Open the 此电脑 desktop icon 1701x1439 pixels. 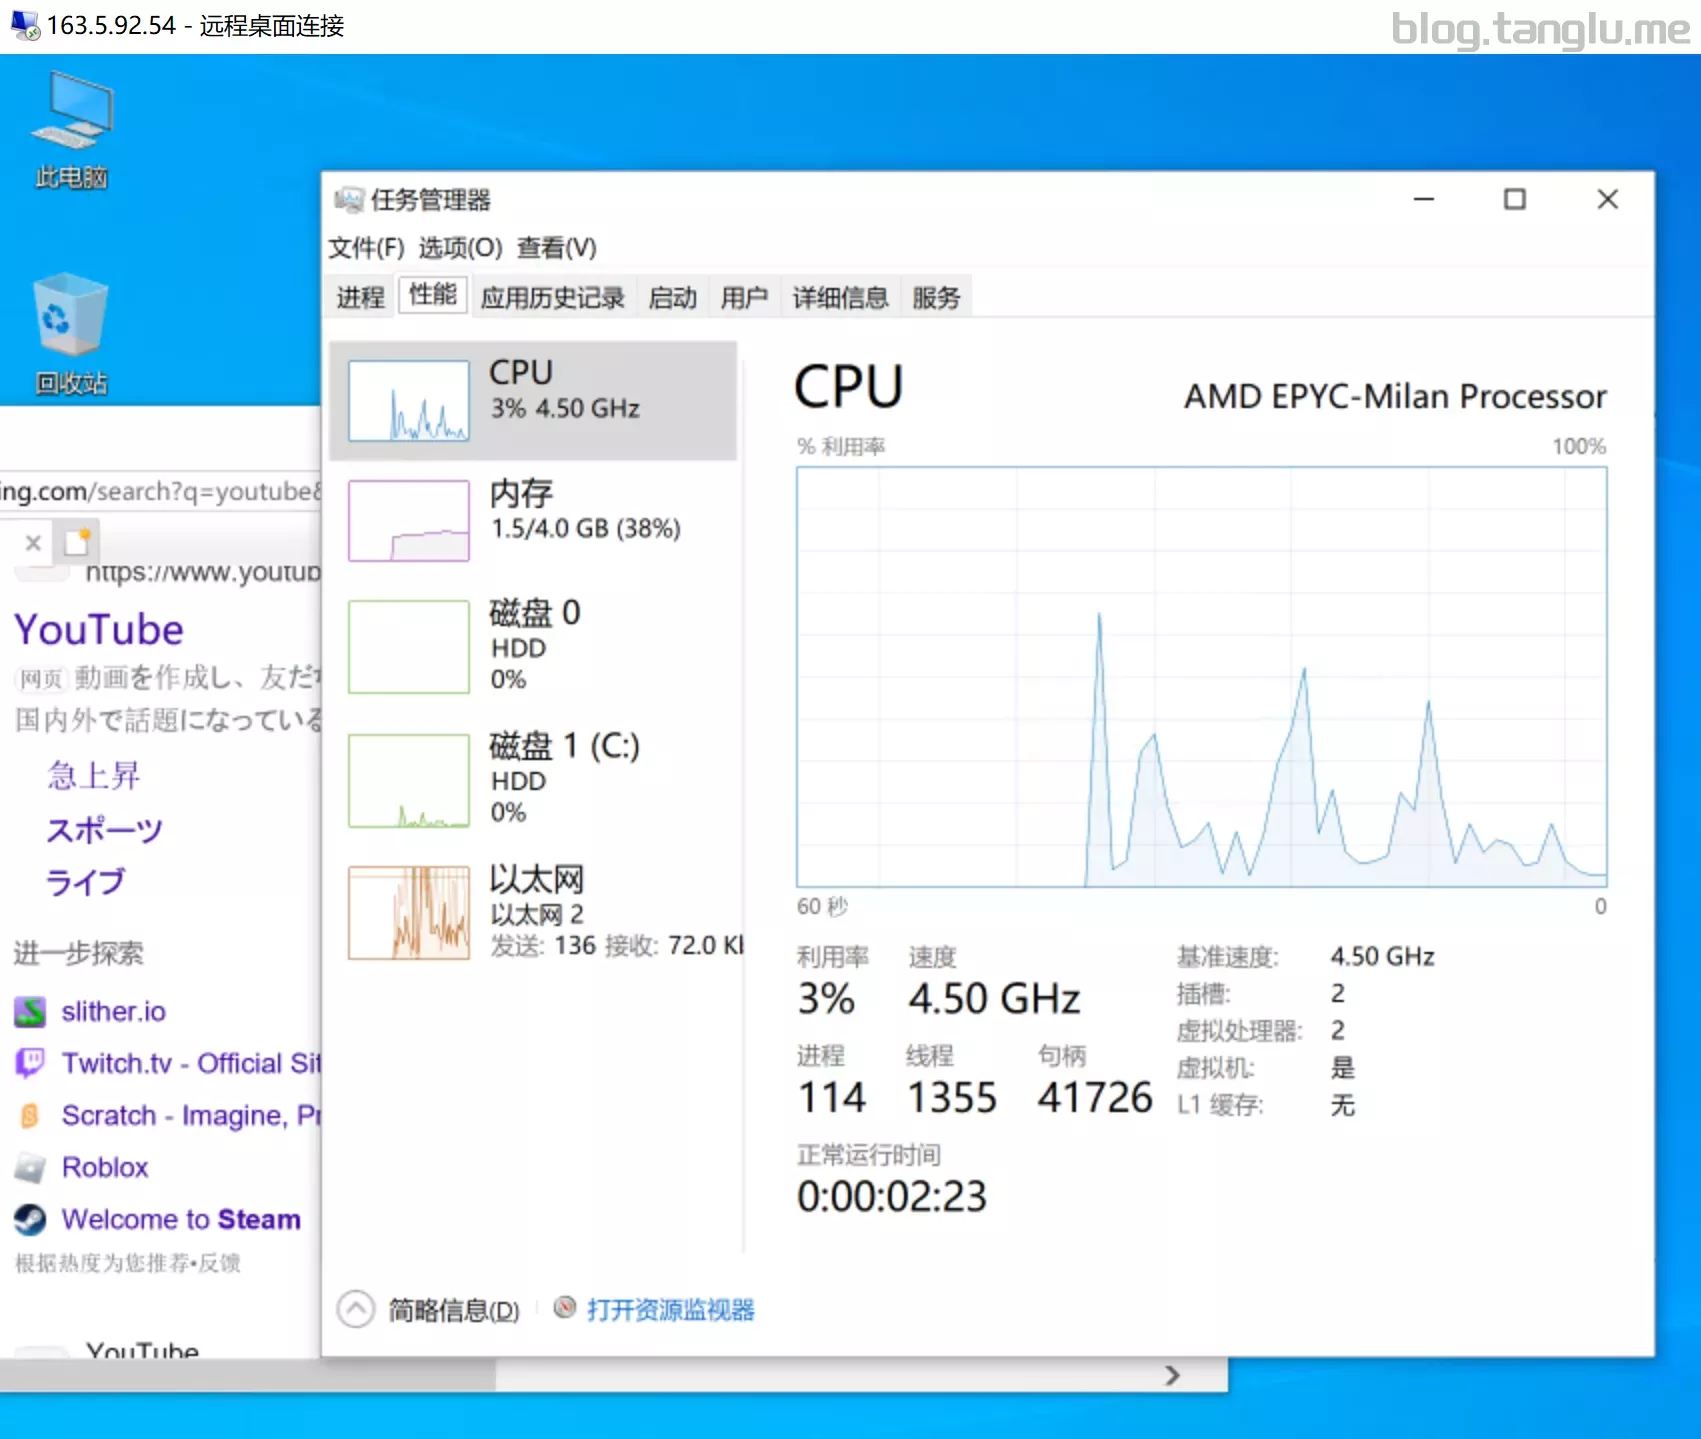(x=72, y=130)
